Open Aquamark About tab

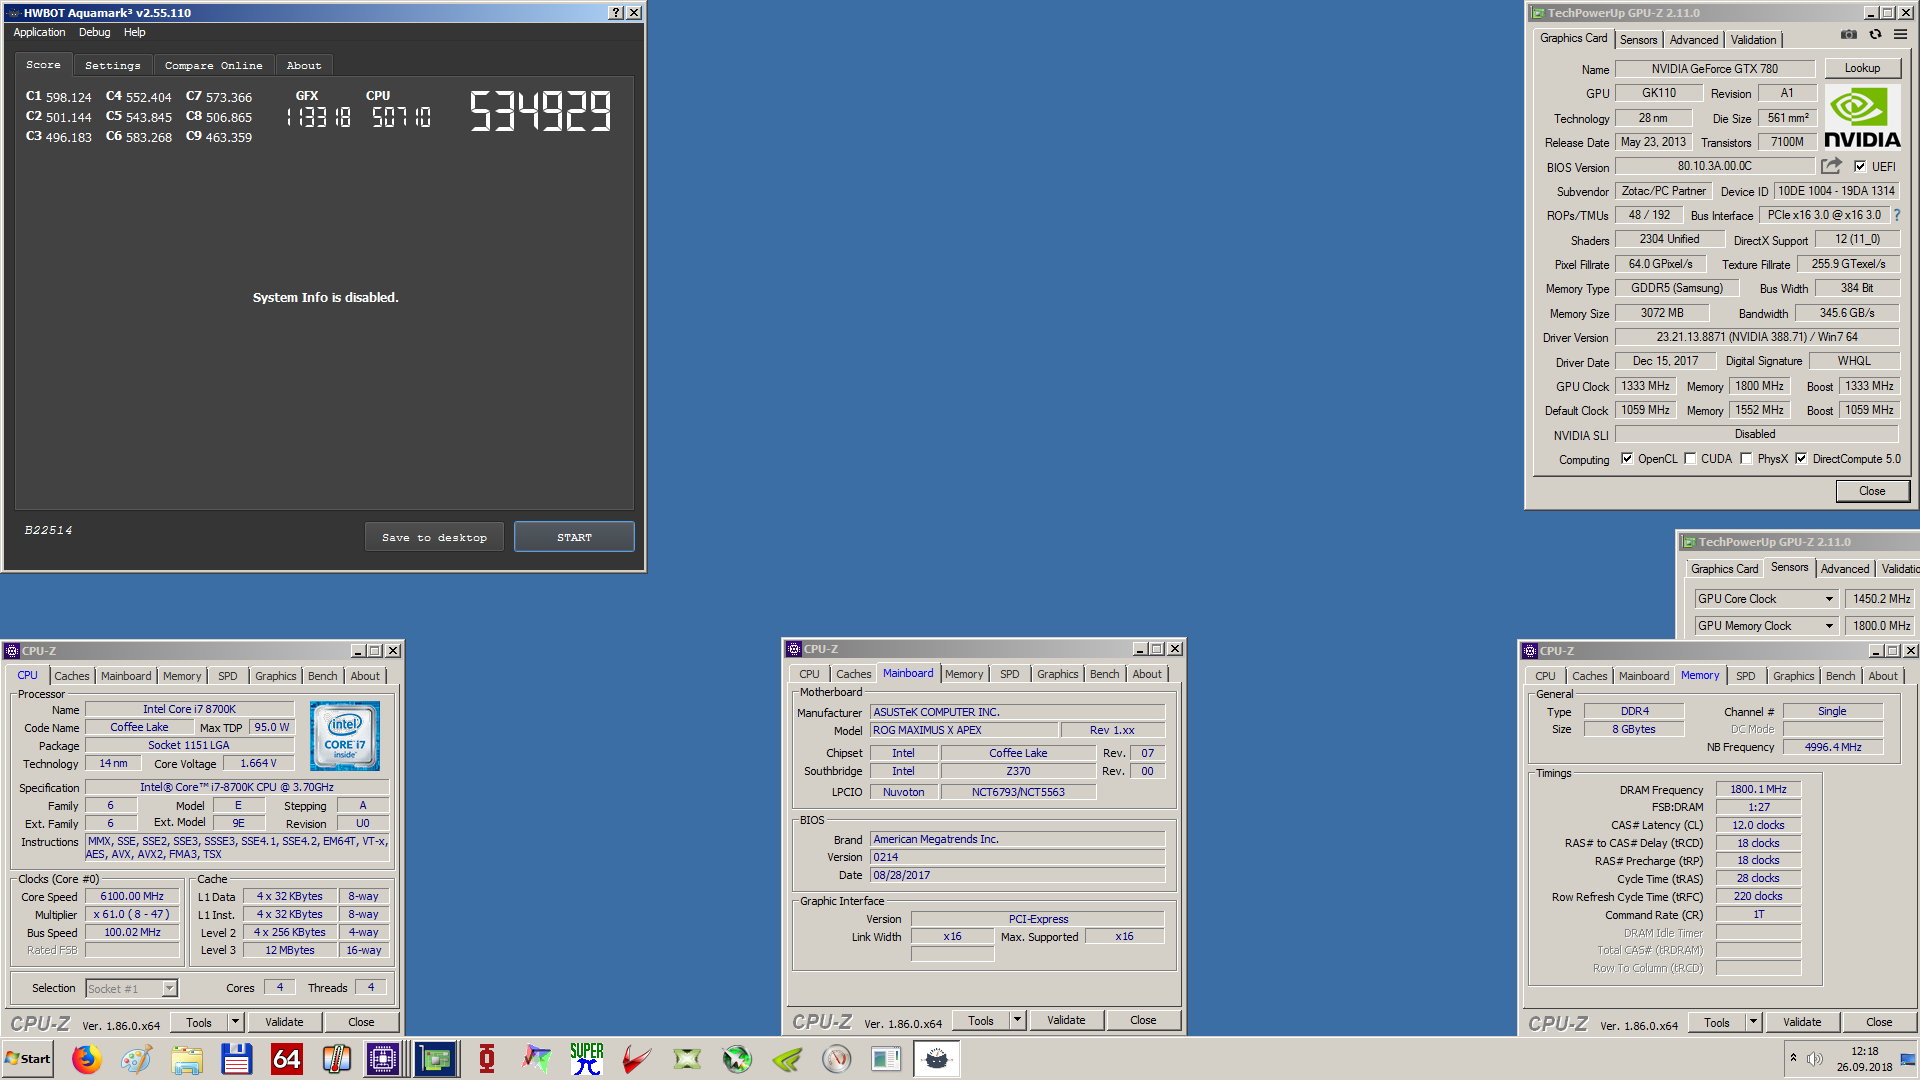coord(304,65)
